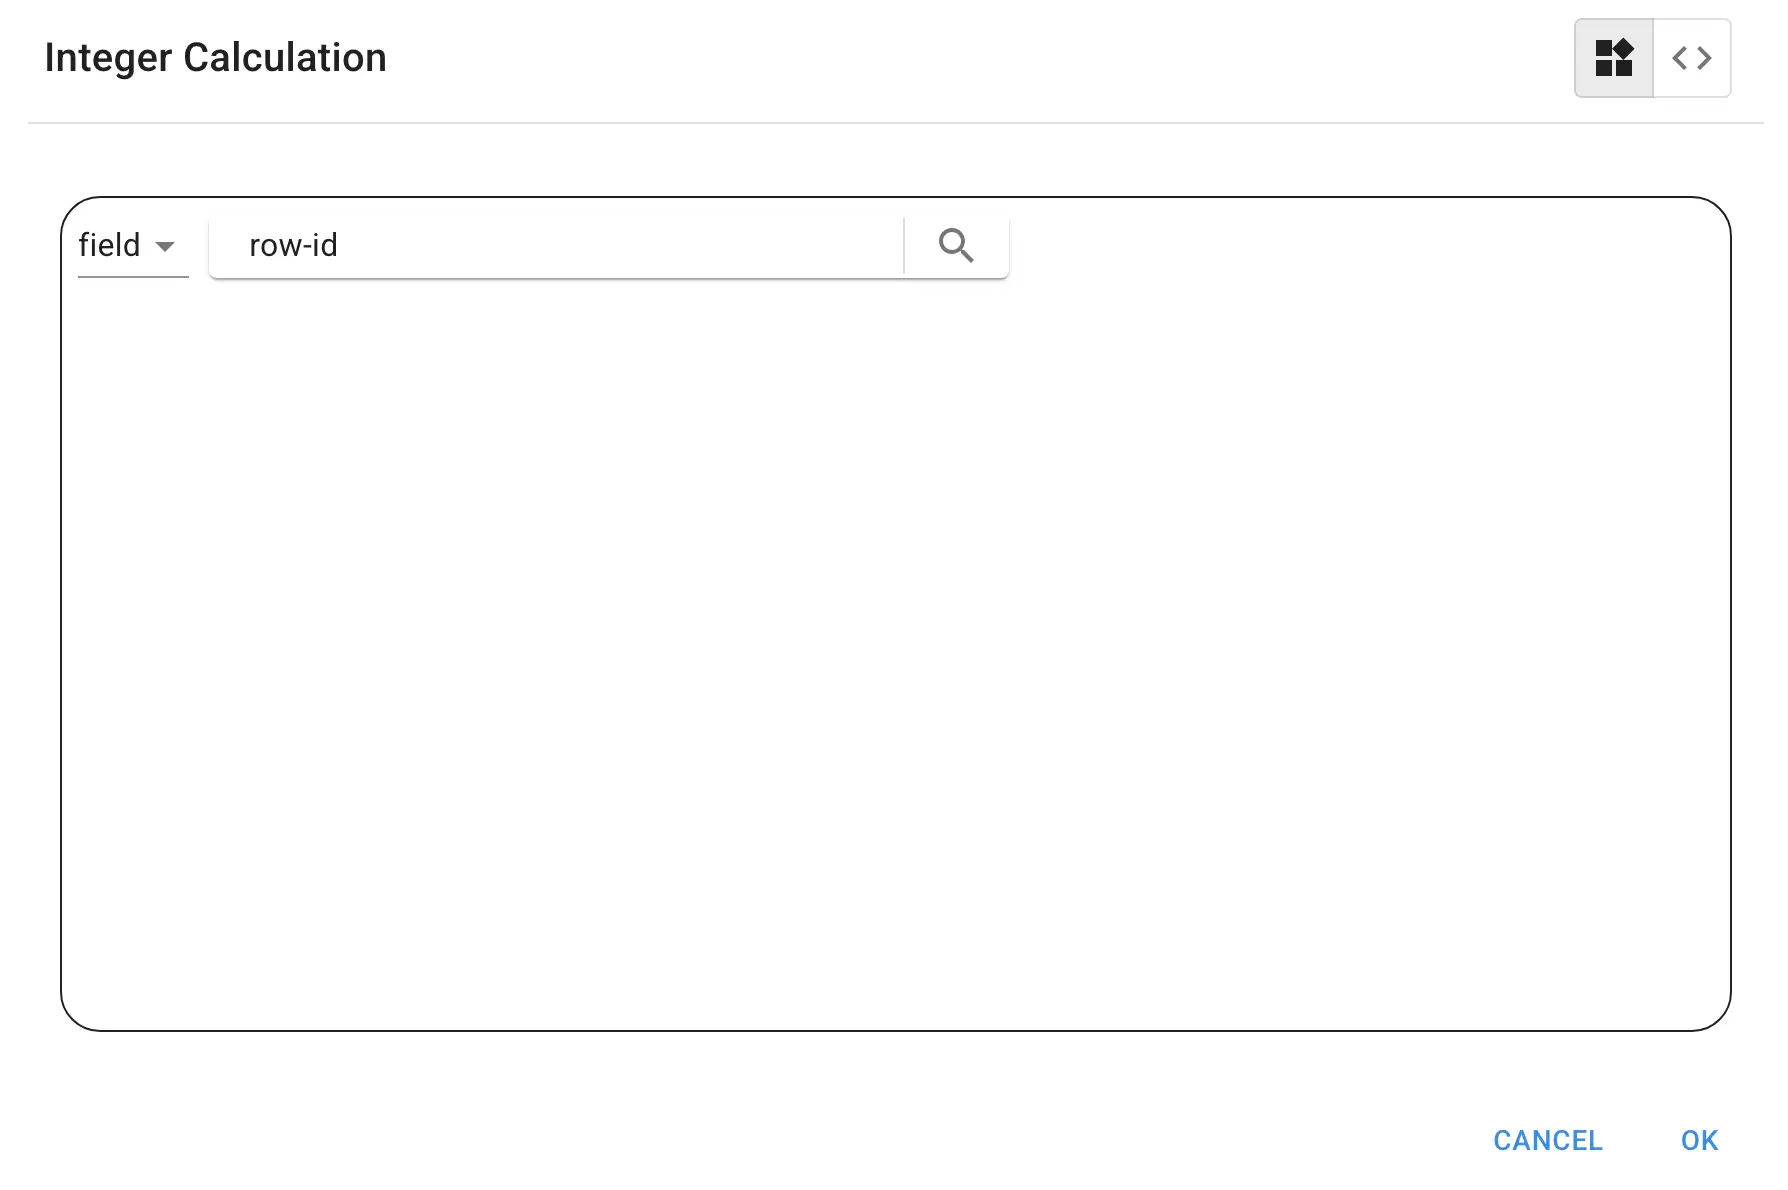
Task: Click the magnifying glass search icon
Action: pos(956,245)
